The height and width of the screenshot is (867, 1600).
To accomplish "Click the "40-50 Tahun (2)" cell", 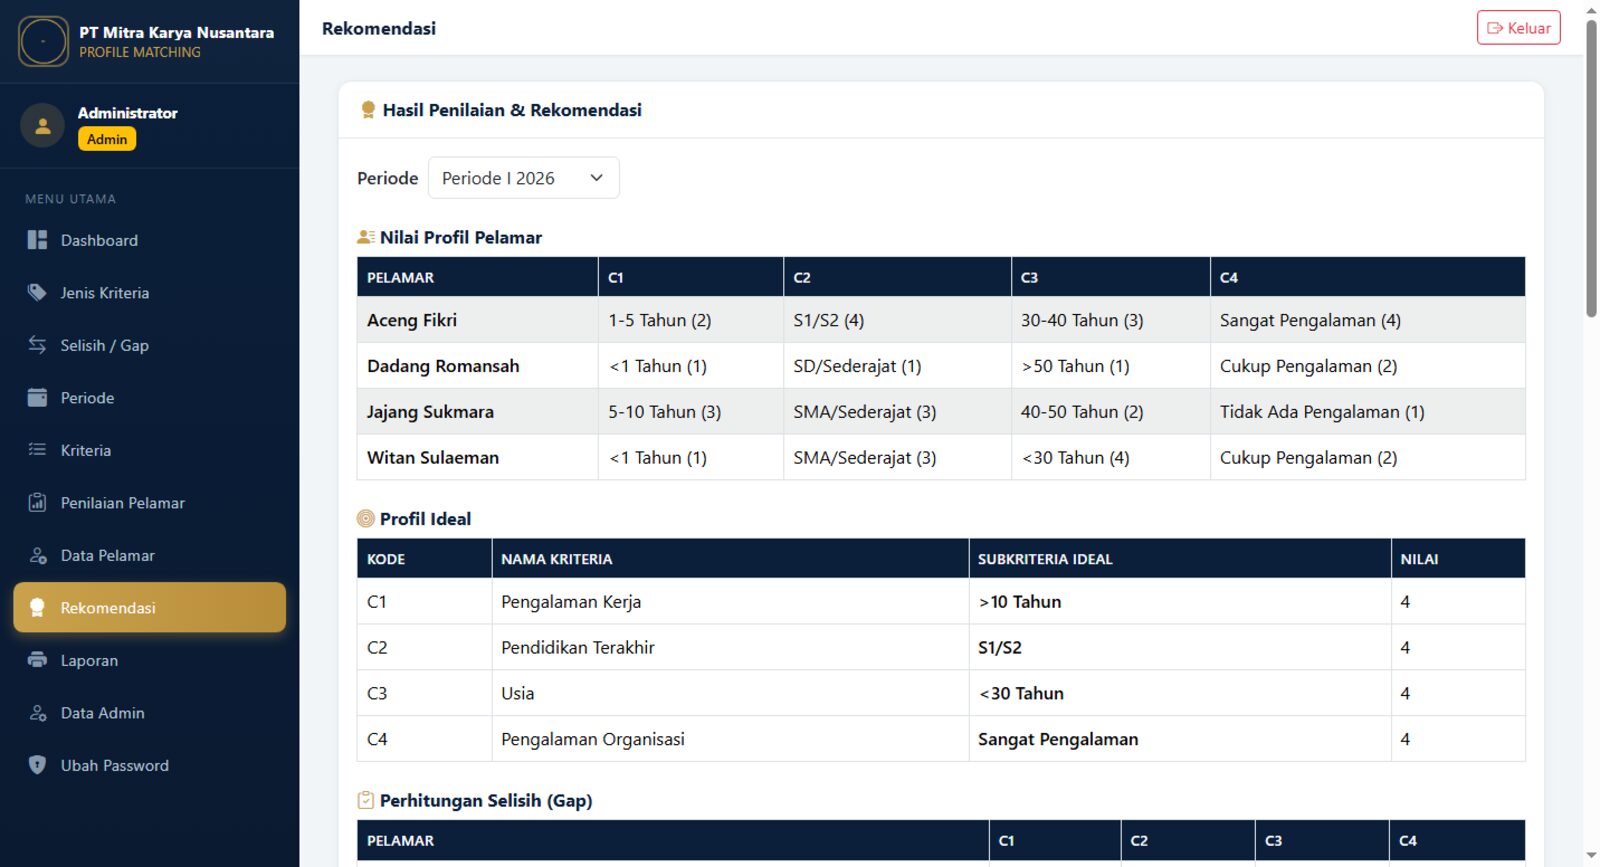I will [x=1111, y=412].
